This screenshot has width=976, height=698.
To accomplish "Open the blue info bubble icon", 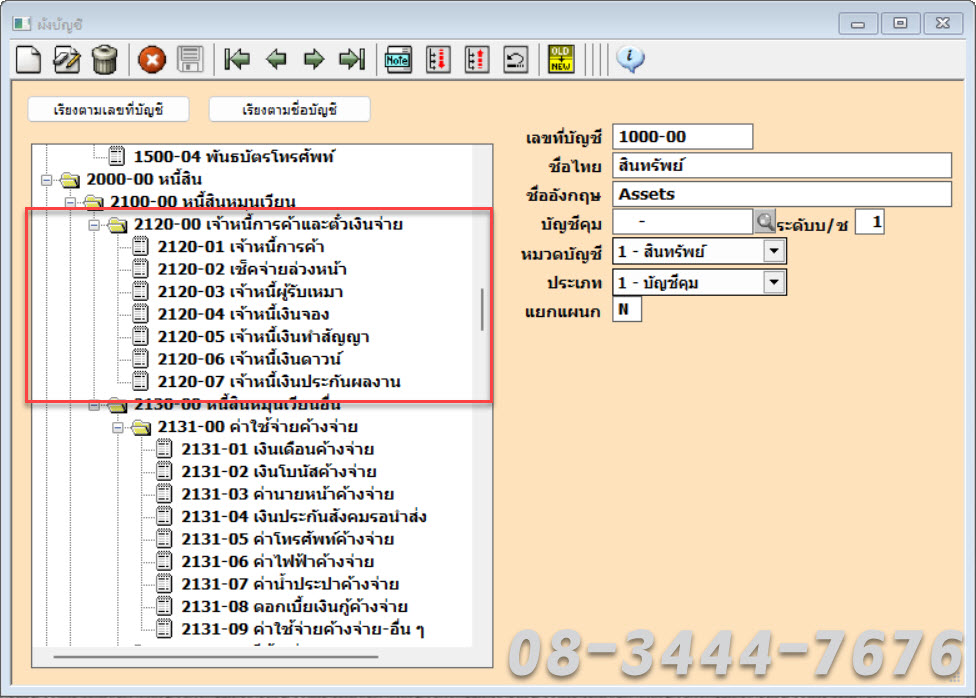I will [x=630, y=60].
